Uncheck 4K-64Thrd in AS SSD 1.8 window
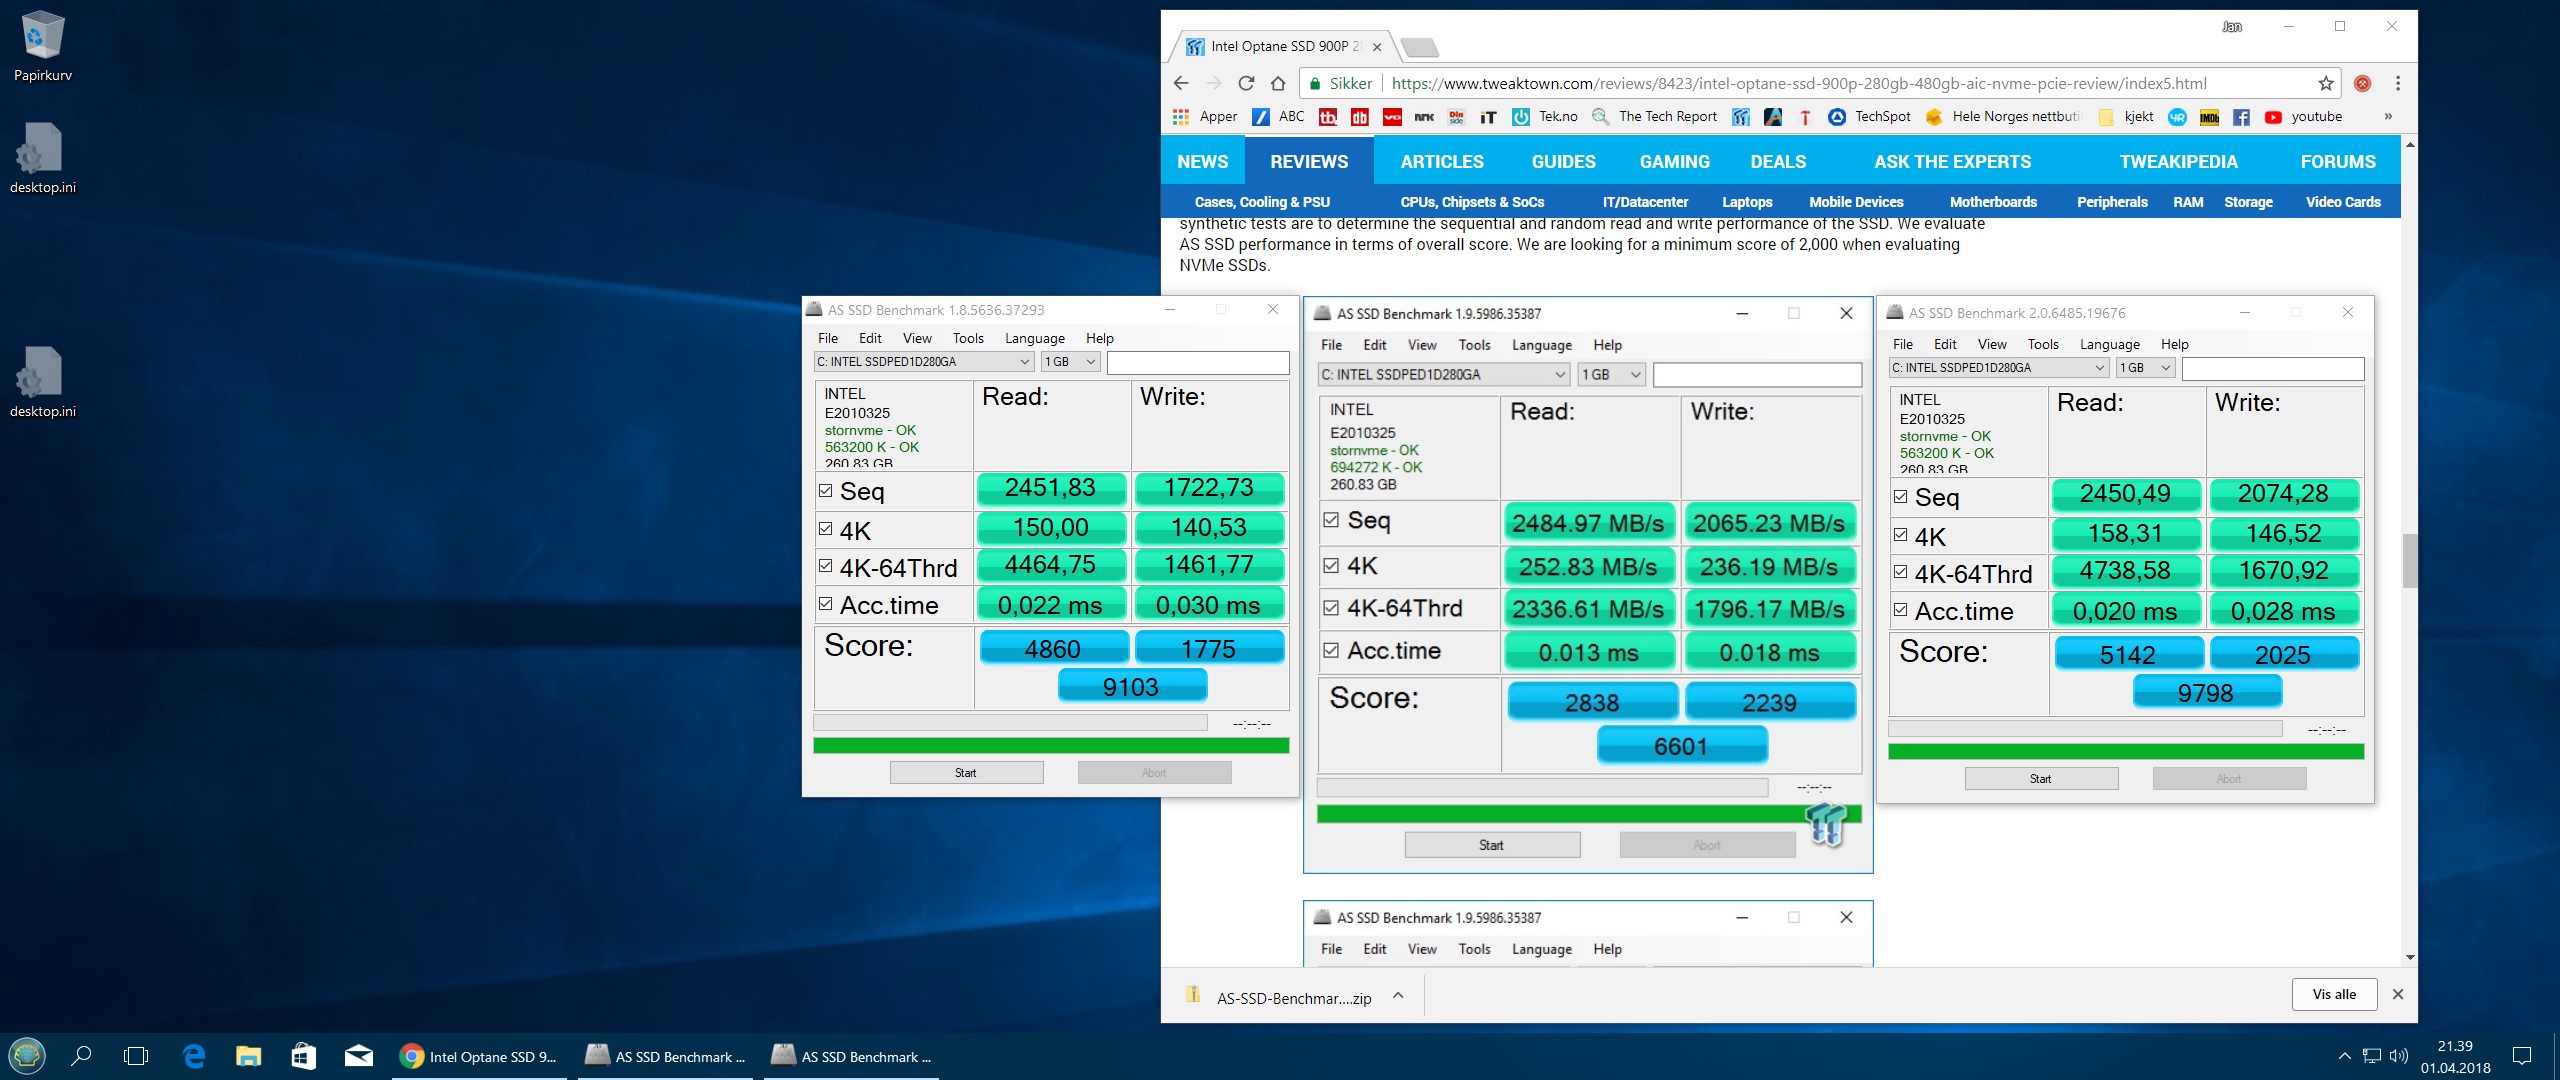Viewport: 2560px width, 1080px height. tap(826, 566)
